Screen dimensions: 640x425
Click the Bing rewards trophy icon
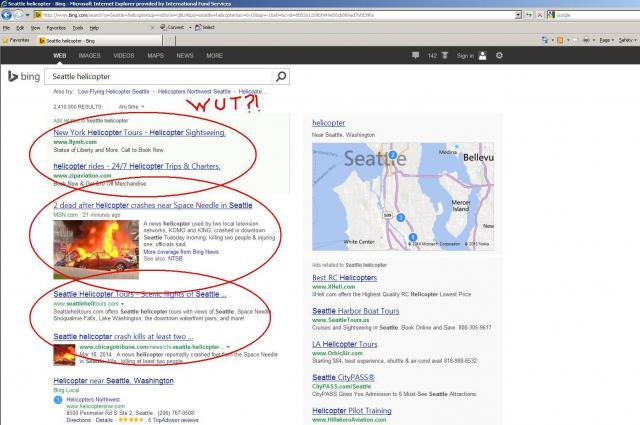click(444, 55)
